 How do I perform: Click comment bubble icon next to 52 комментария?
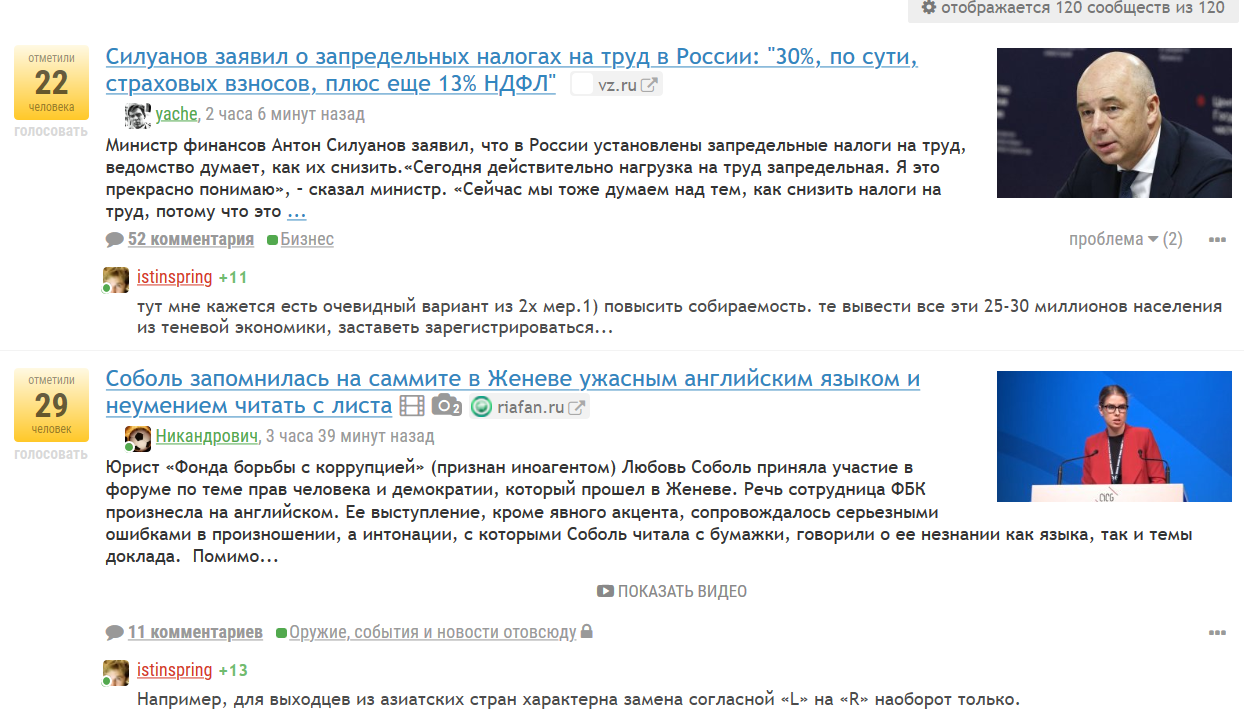pos(115,239)
